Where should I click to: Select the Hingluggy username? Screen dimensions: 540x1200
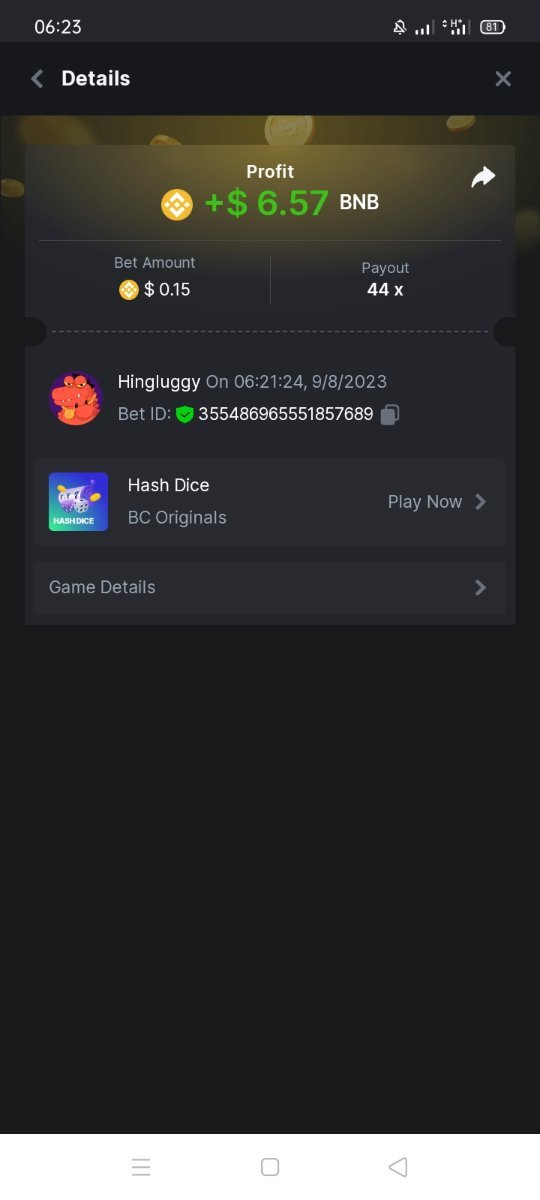point(159,382)
